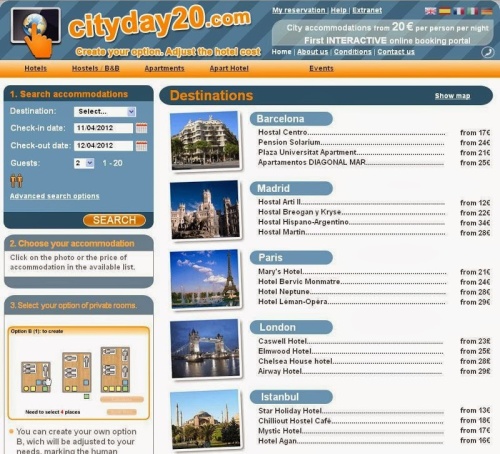Click the orange SEARCH button
The image size is (500, 454).
coord(114,220)
